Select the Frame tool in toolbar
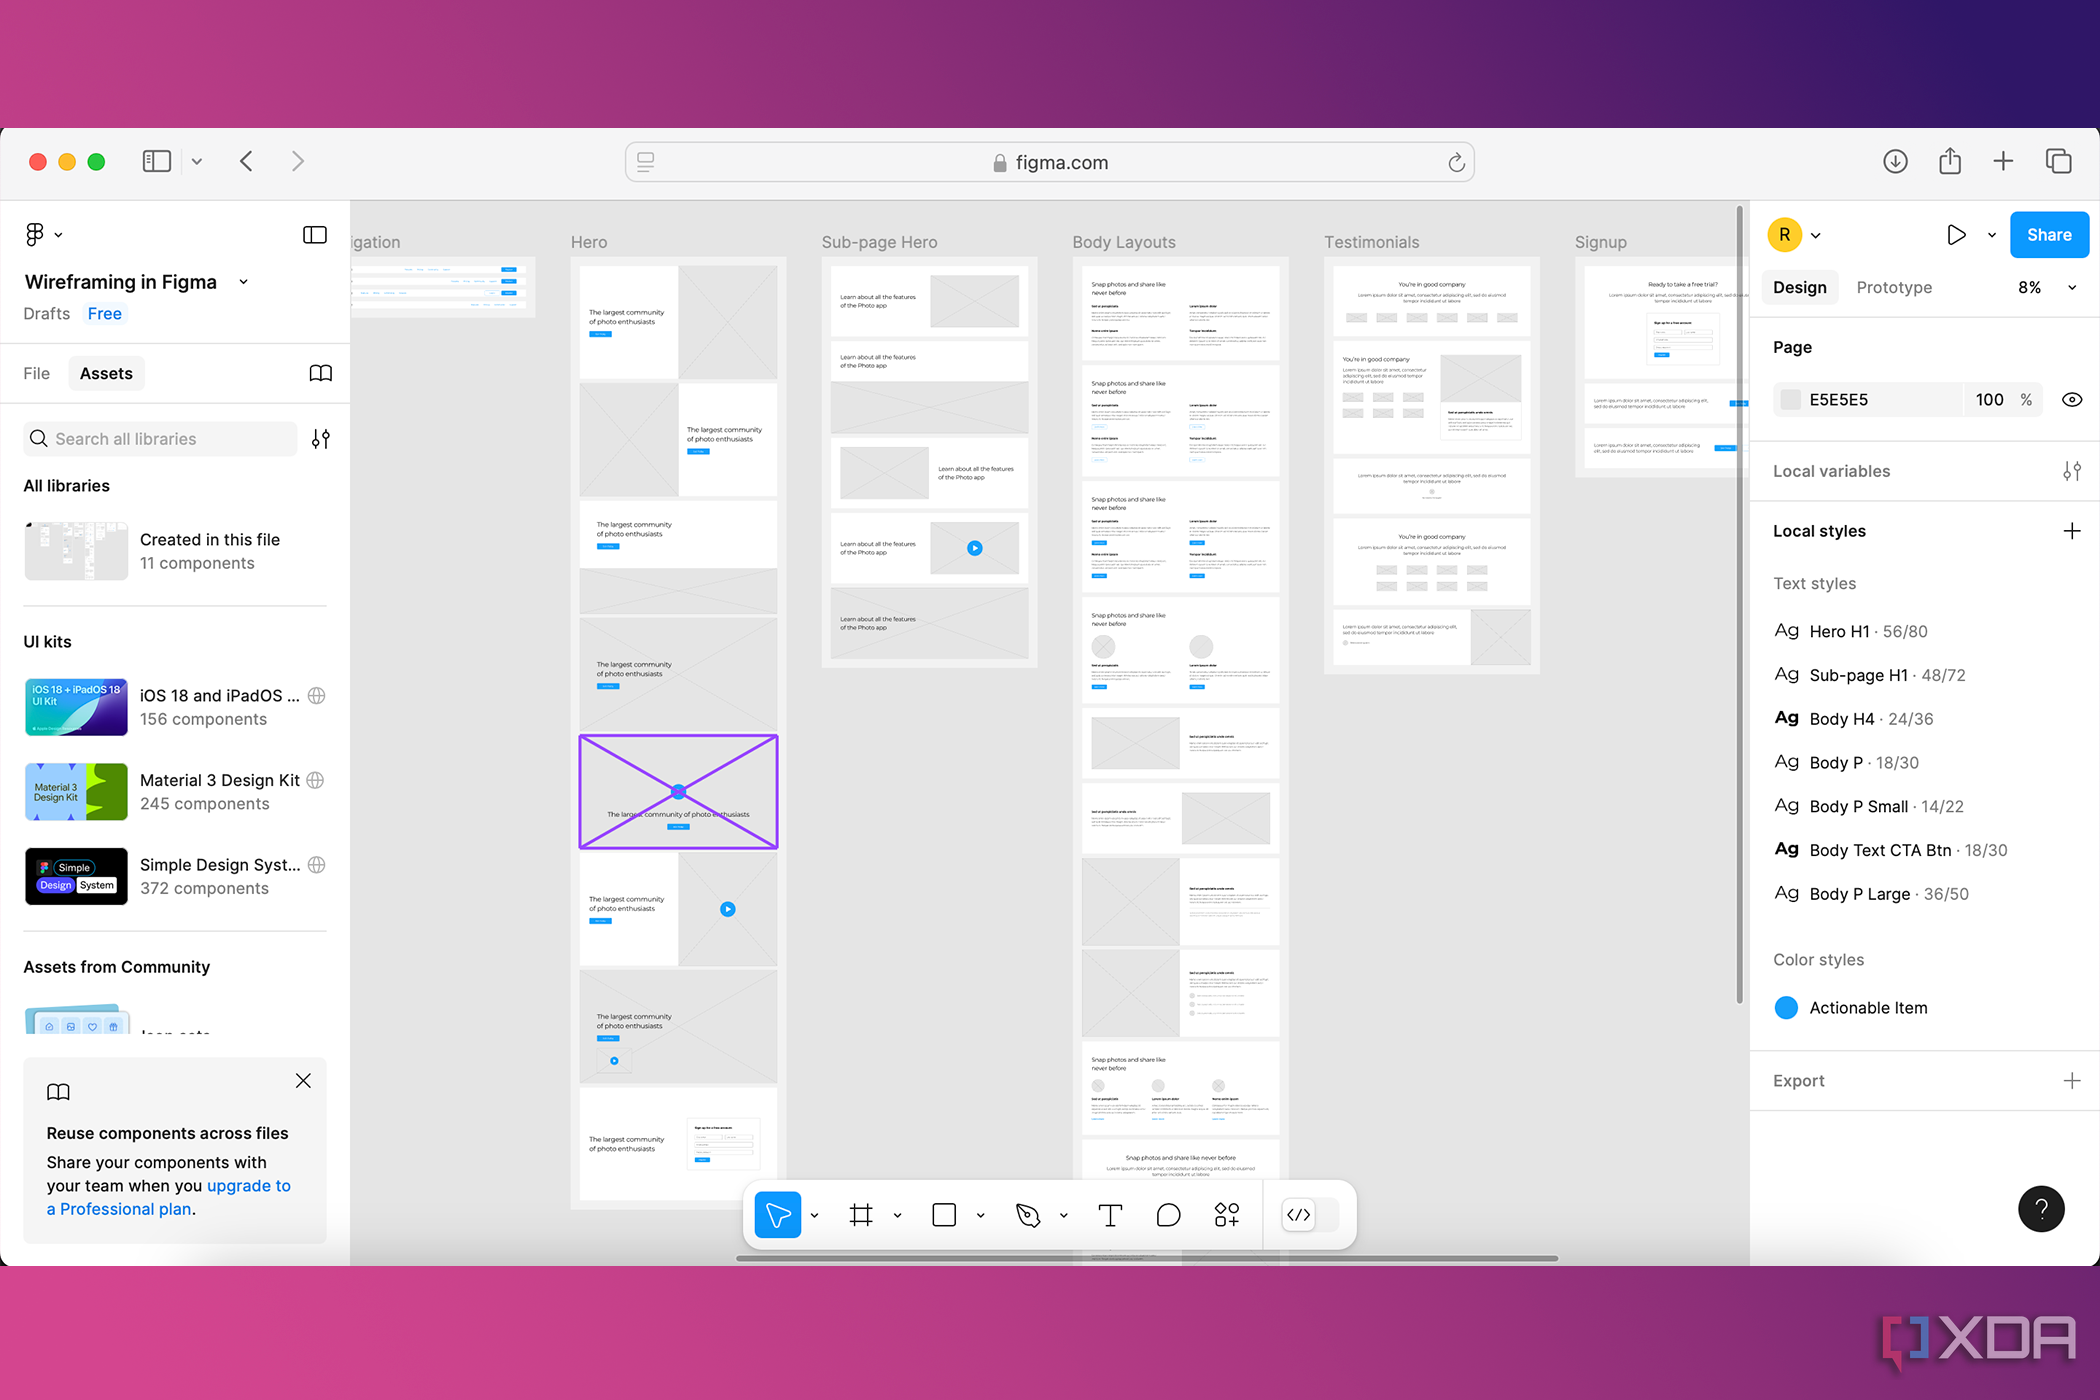Screen dimensions: 2100x1400 click(x=866, y=1216)
